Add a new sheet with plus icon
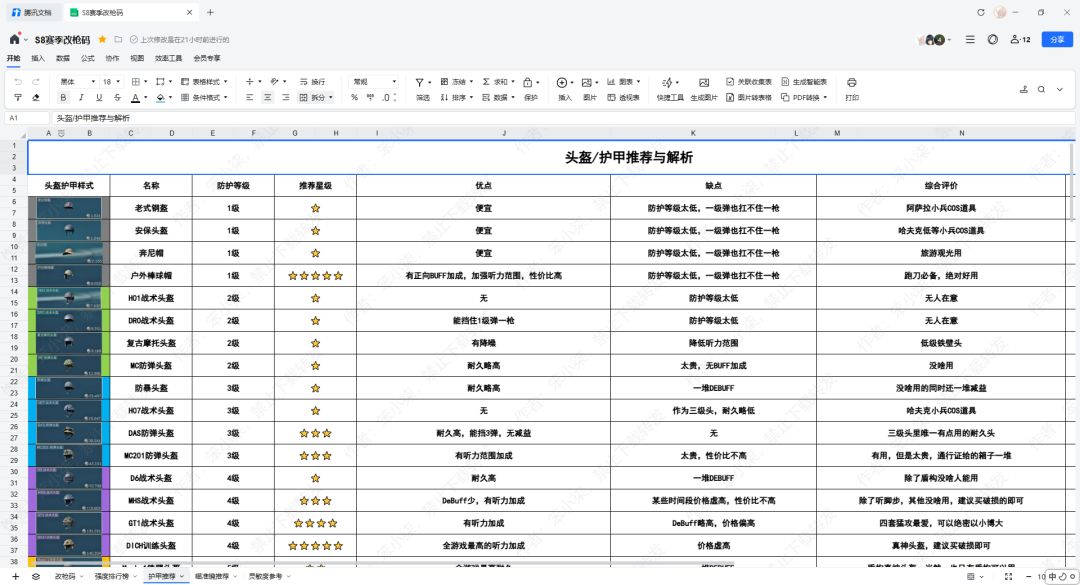 (x=16, y=576)
